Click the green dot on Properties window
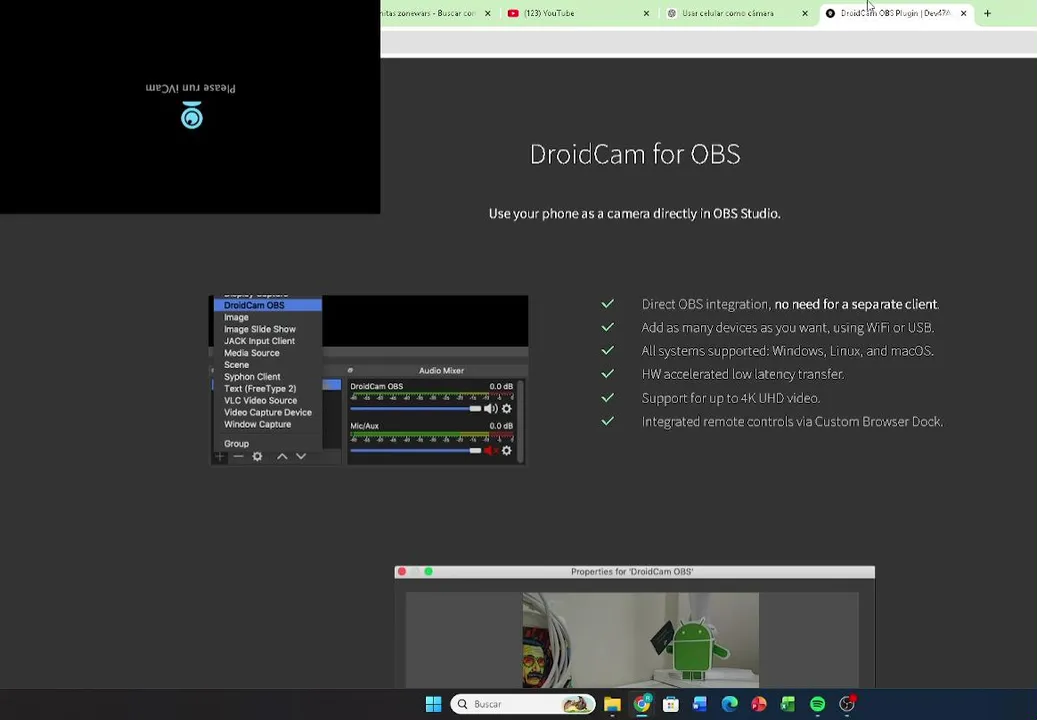Screen dimensions: 1037x720 [x=429, y=571]
